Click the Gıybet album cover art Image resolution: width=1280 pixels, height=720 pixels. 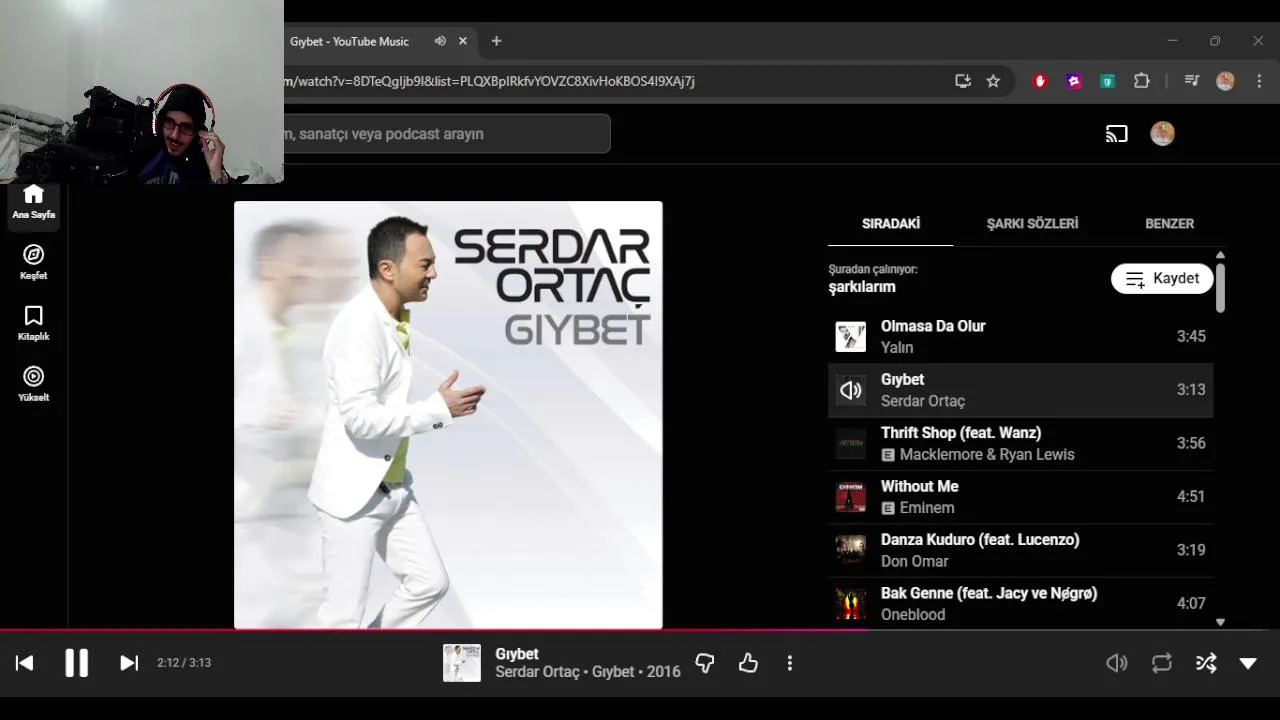click(448, 415)
